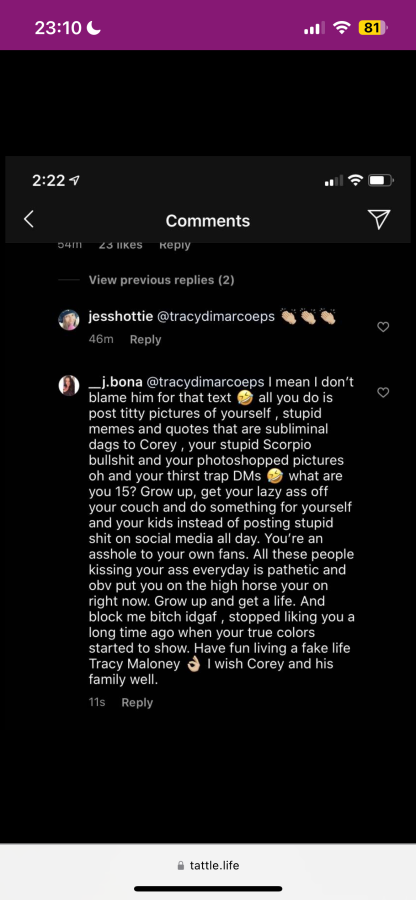Tap the 23:10 clock in the status bar
Image resolution: width=416 pixels, height=900 pixels.
pyautogui.click(x=58, y=27)
